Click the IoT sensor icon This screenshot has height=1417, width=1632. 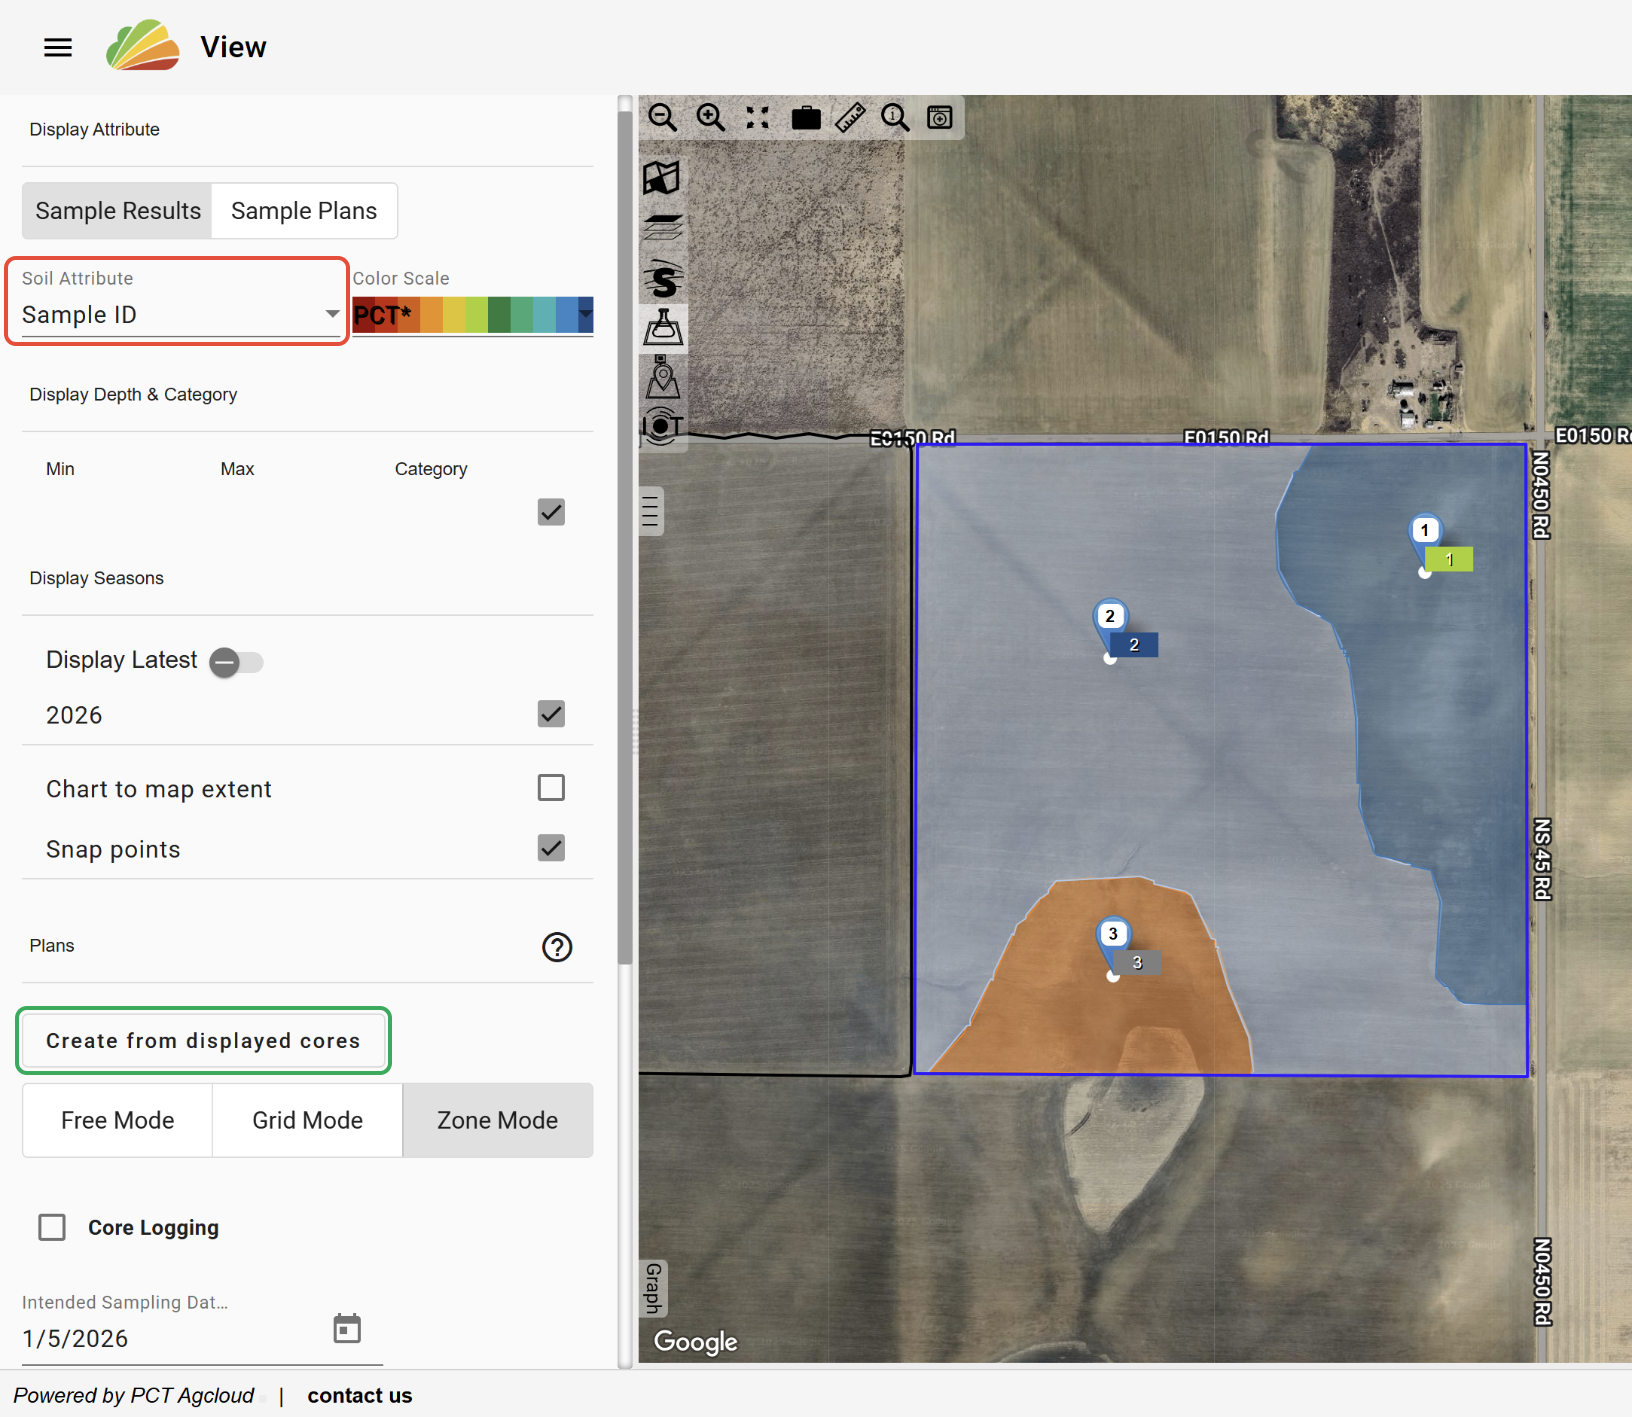point(662,426)
